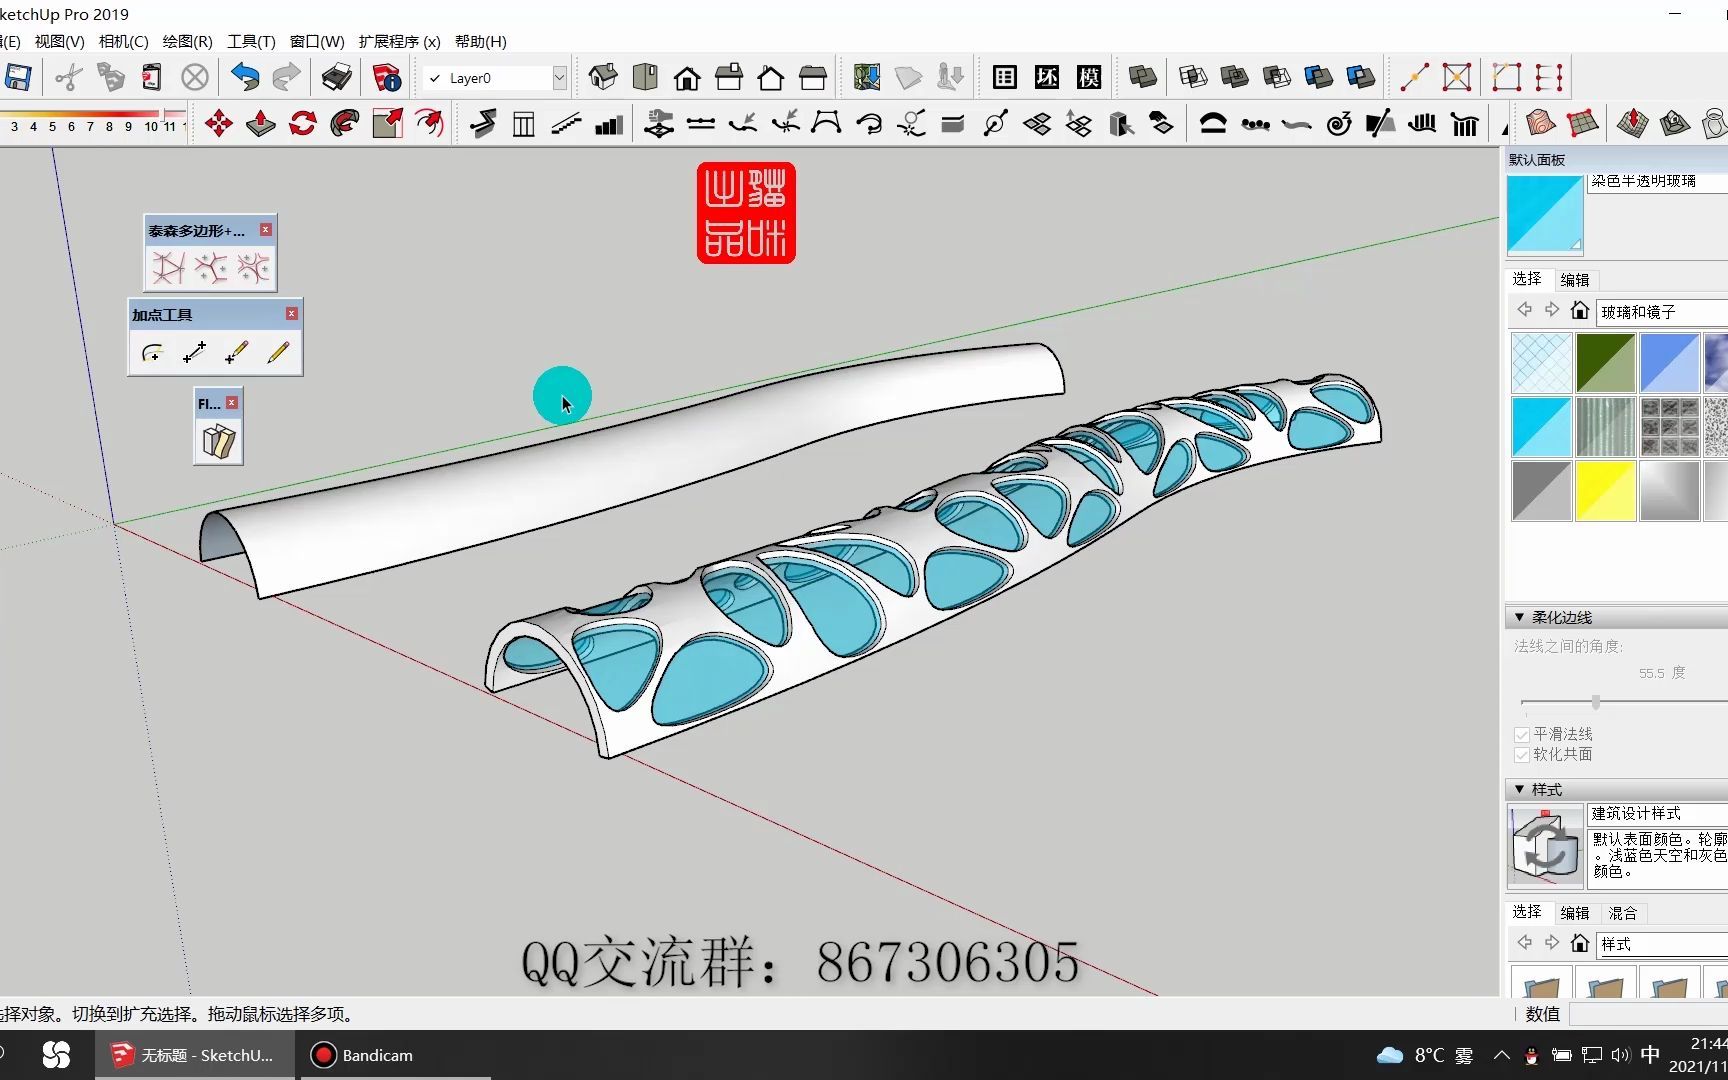Undo the last action with blue arrow
The width and height of the screenshot is (1728, 1080).
pyautogui.click(x=245, y=77)
